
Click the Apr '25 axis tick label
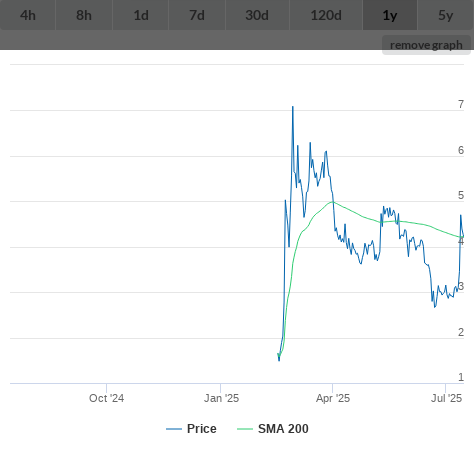(333, 398)
